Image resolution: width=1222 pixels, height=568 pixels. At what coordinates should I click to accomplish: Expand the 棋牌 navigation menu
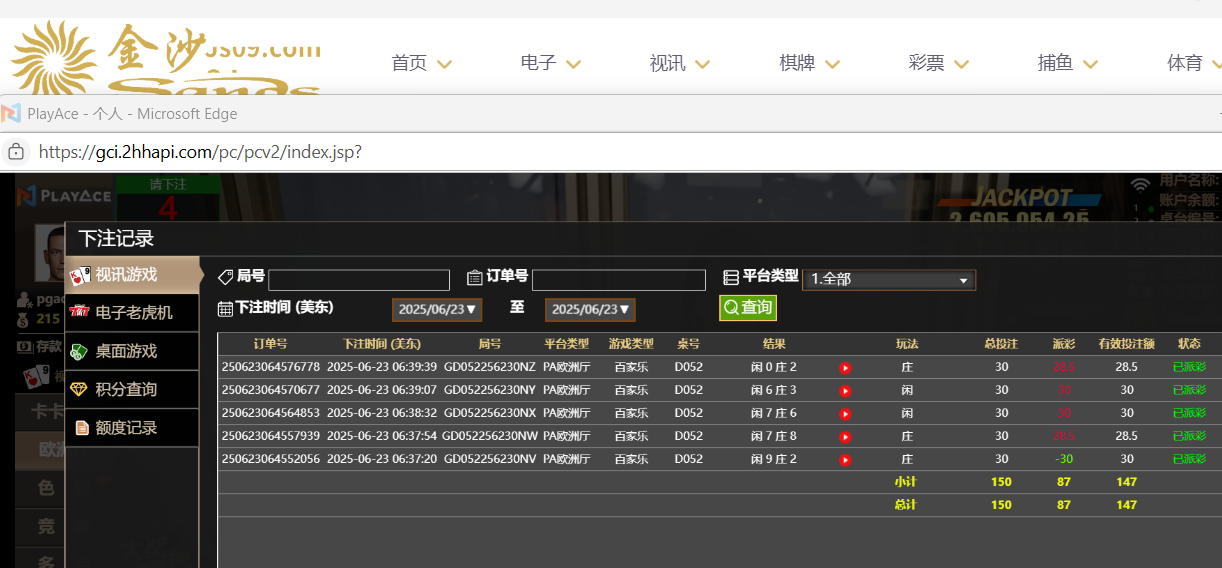[808, 63]
